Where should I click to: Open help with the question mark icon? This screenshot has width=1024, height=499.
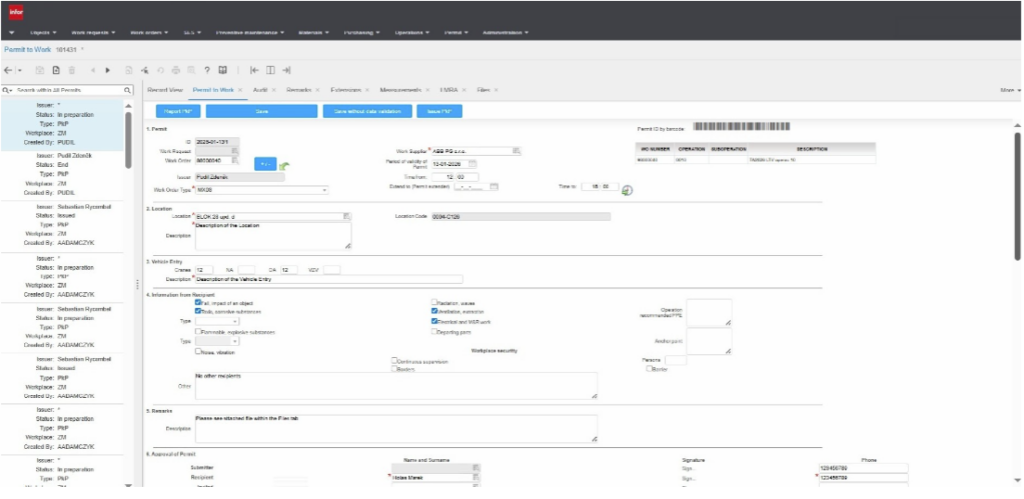207,70
